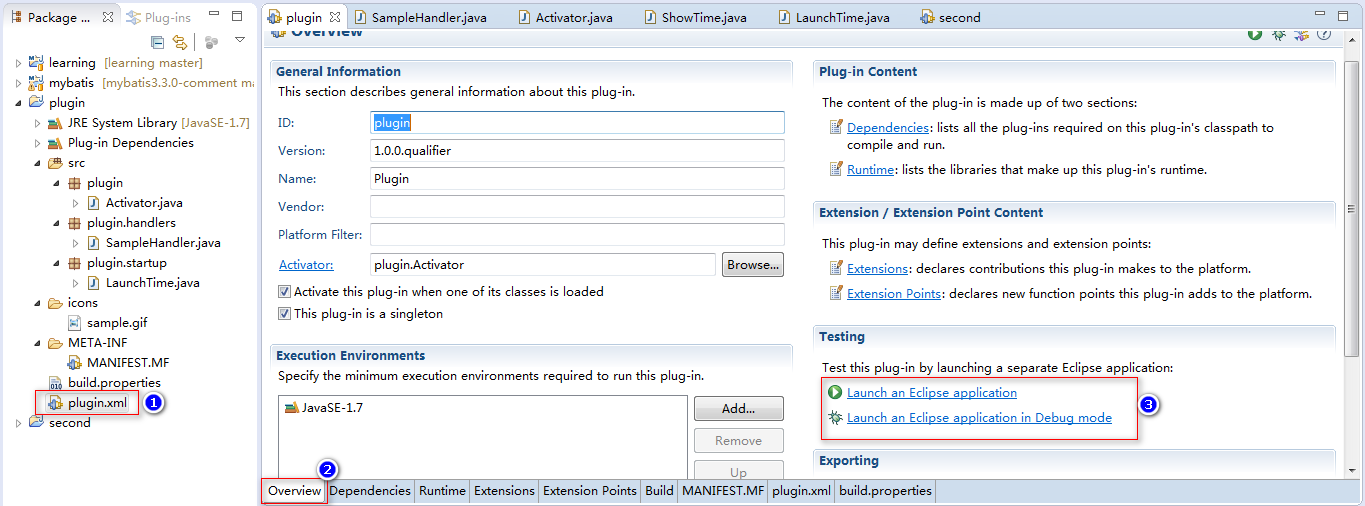Open the help question mark icon
The image size is (1365, 506).
click(1324, 35)
